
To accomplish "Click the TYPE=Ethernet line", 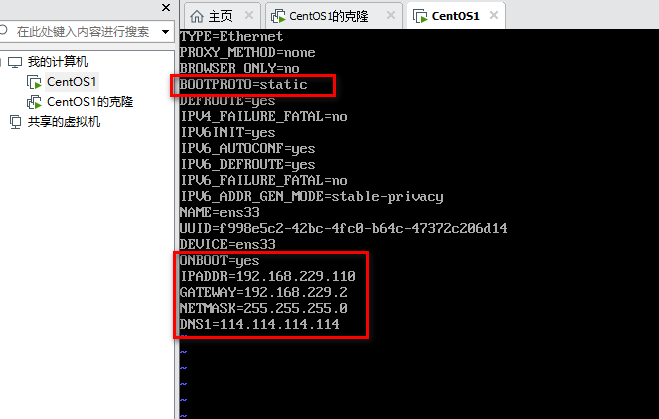I will pos(231,37).
